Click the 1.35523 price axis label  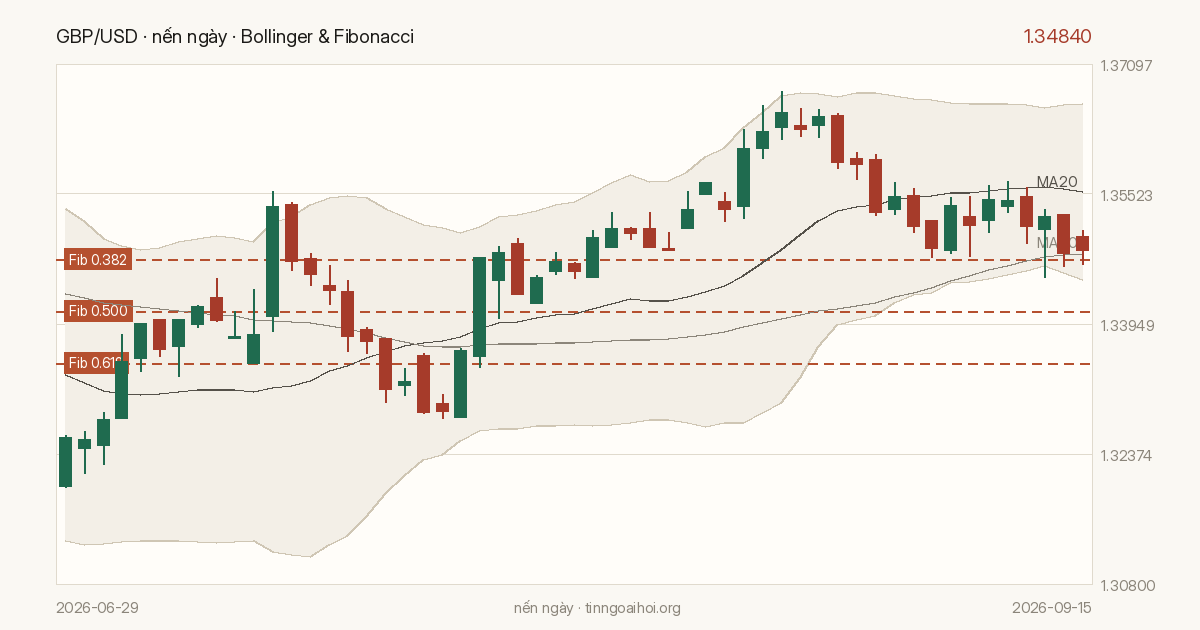point(1127,194)
